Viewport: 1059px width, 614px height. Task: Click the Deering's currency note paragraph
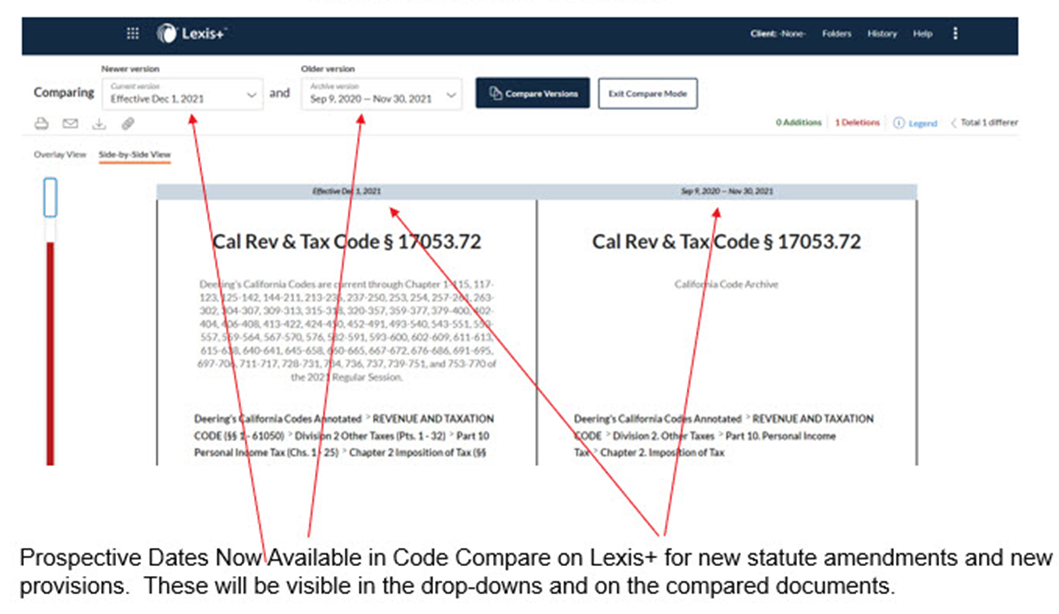click(x=347, y=331)
